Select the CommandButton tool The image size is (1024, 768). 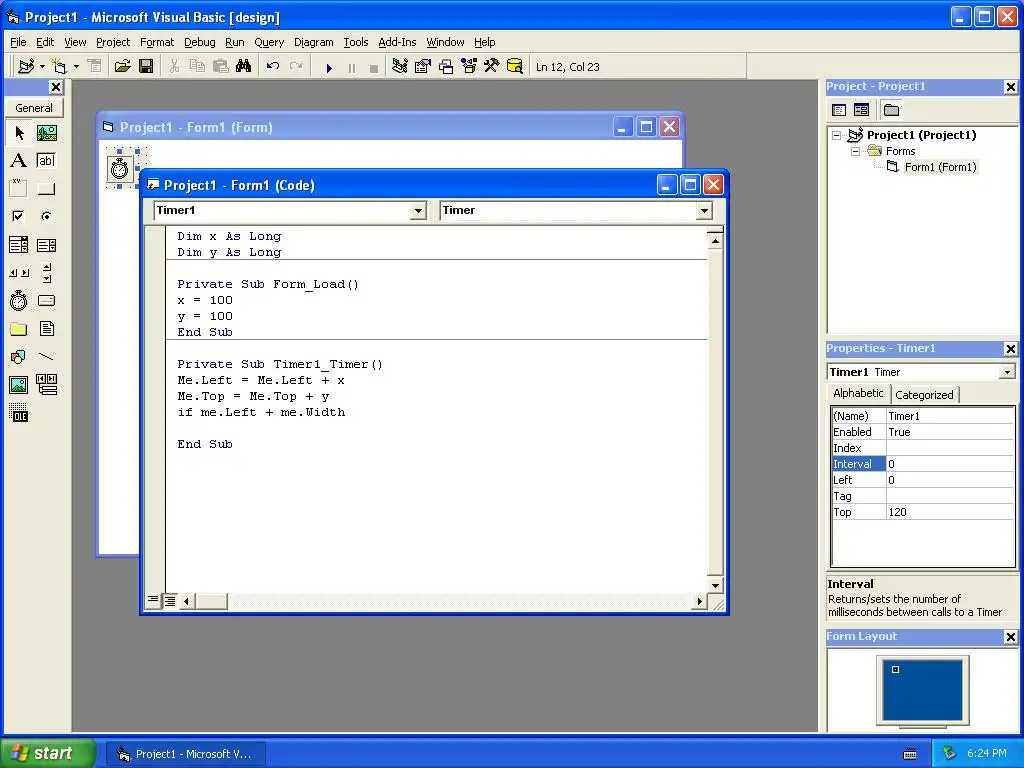[x=46, y=189]
